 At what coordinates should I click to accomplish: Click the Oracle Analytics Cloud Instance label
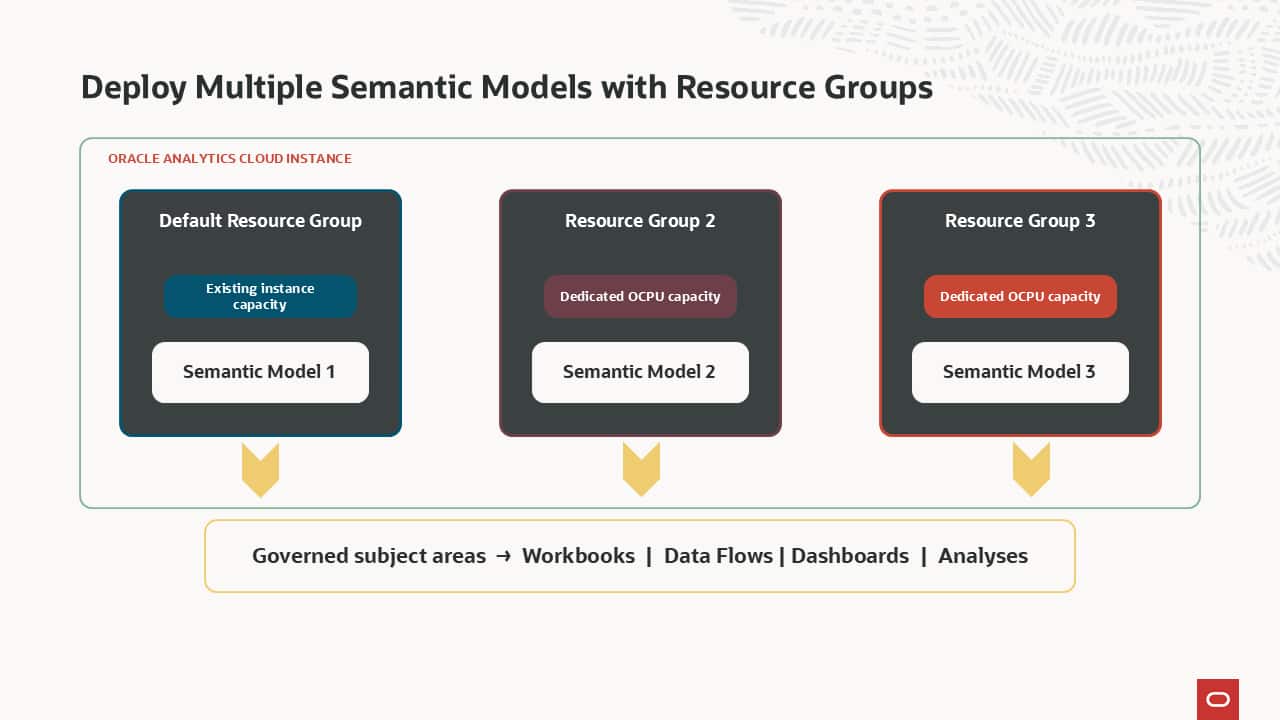pyautogui.click(x=230, y=158)
